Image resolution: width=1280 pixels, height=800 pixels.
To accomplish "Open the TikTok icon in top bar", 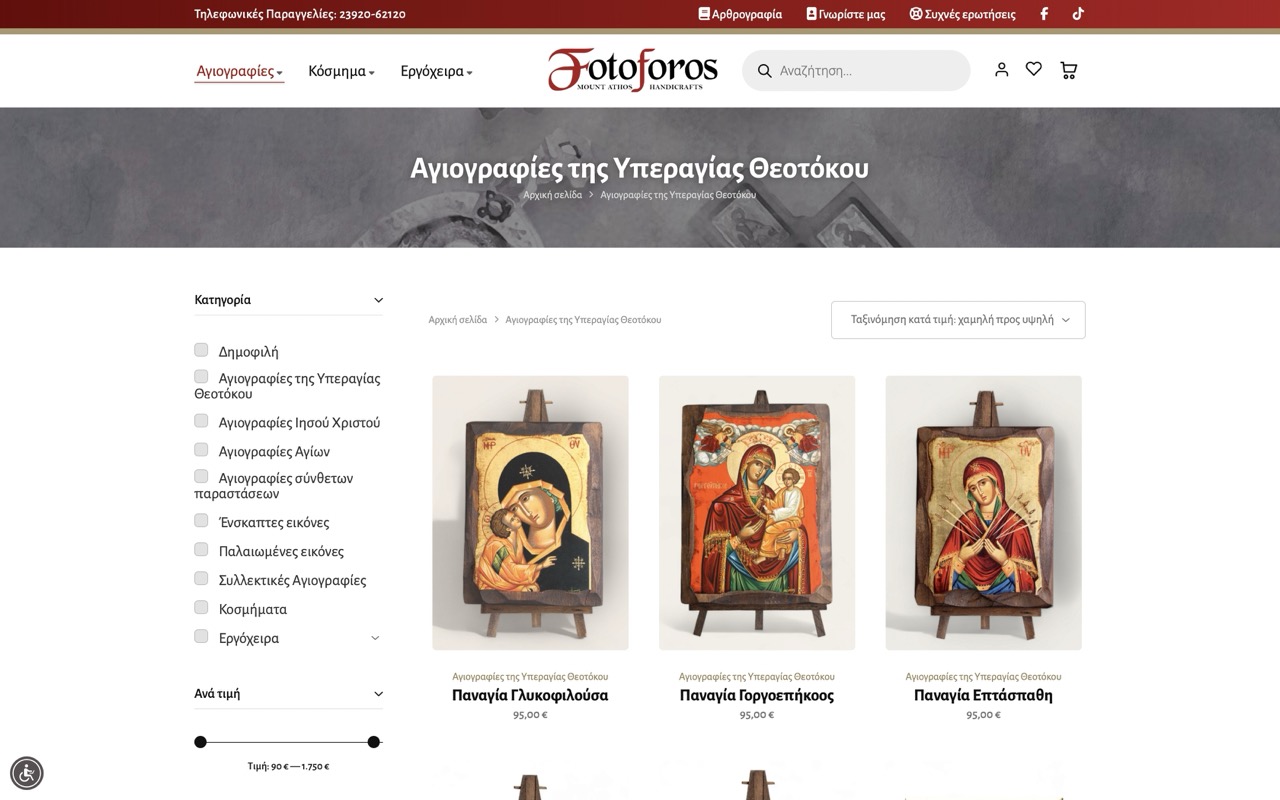I will (1078, 14).
